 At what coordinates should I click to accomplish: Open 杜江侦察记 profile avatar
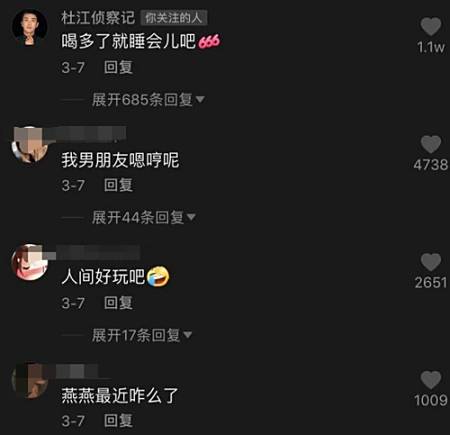(30, 27)
